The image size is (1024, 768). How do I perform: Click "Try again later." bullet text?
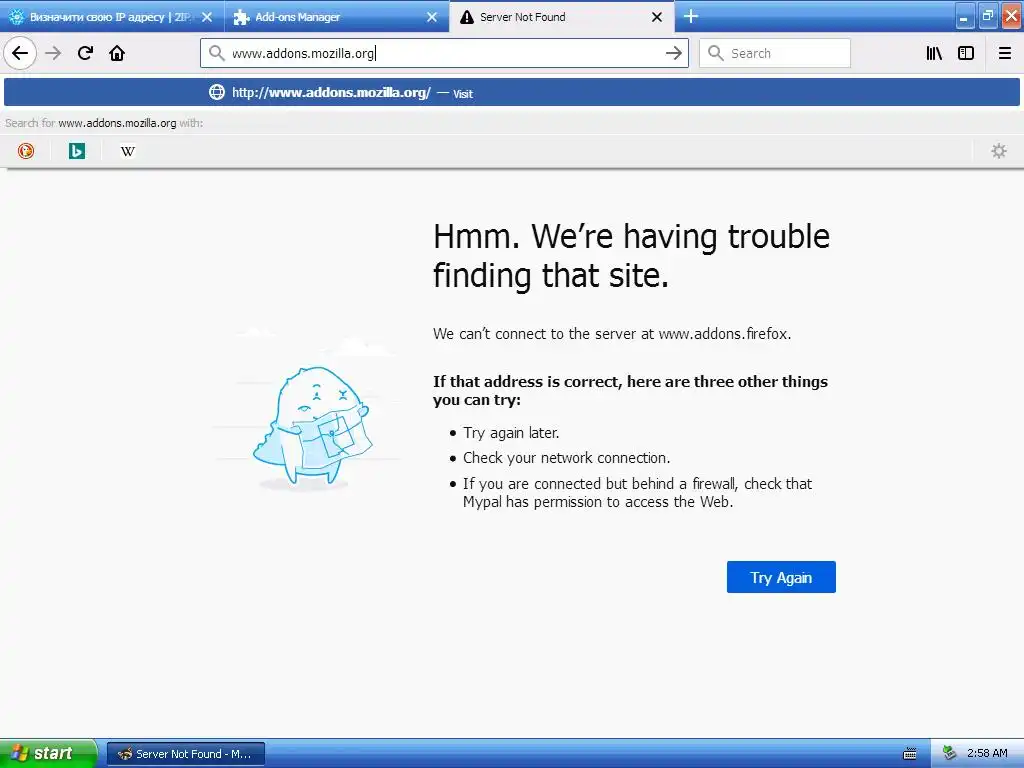[x=511, y=433]
